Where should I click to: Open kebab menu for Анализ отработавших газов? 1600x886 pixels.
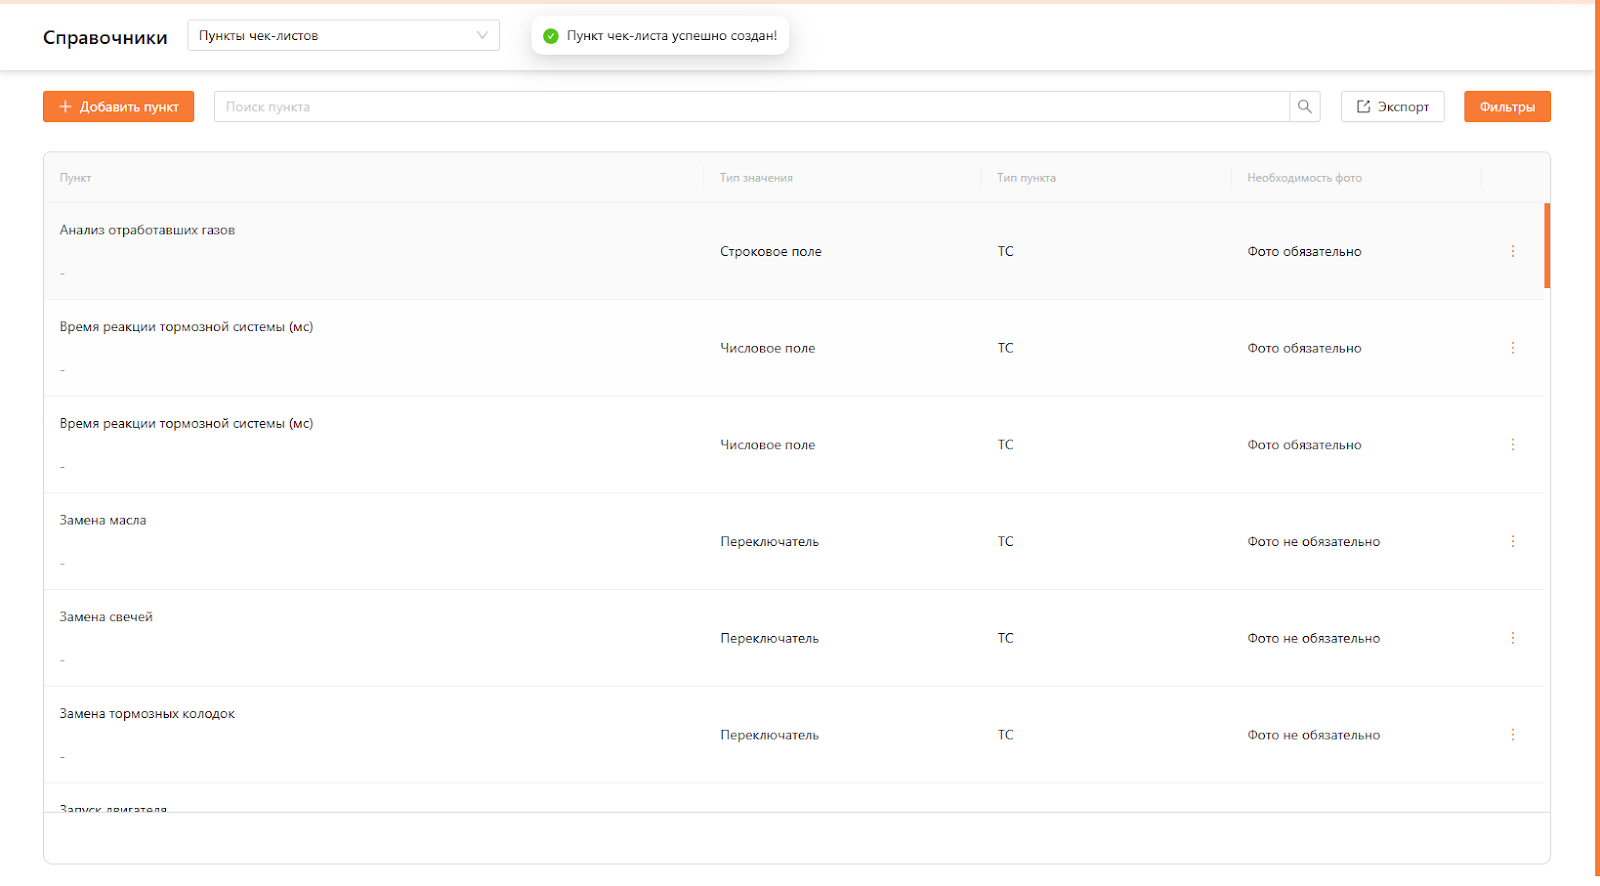pyautogui.click(x=1512, y=251)
